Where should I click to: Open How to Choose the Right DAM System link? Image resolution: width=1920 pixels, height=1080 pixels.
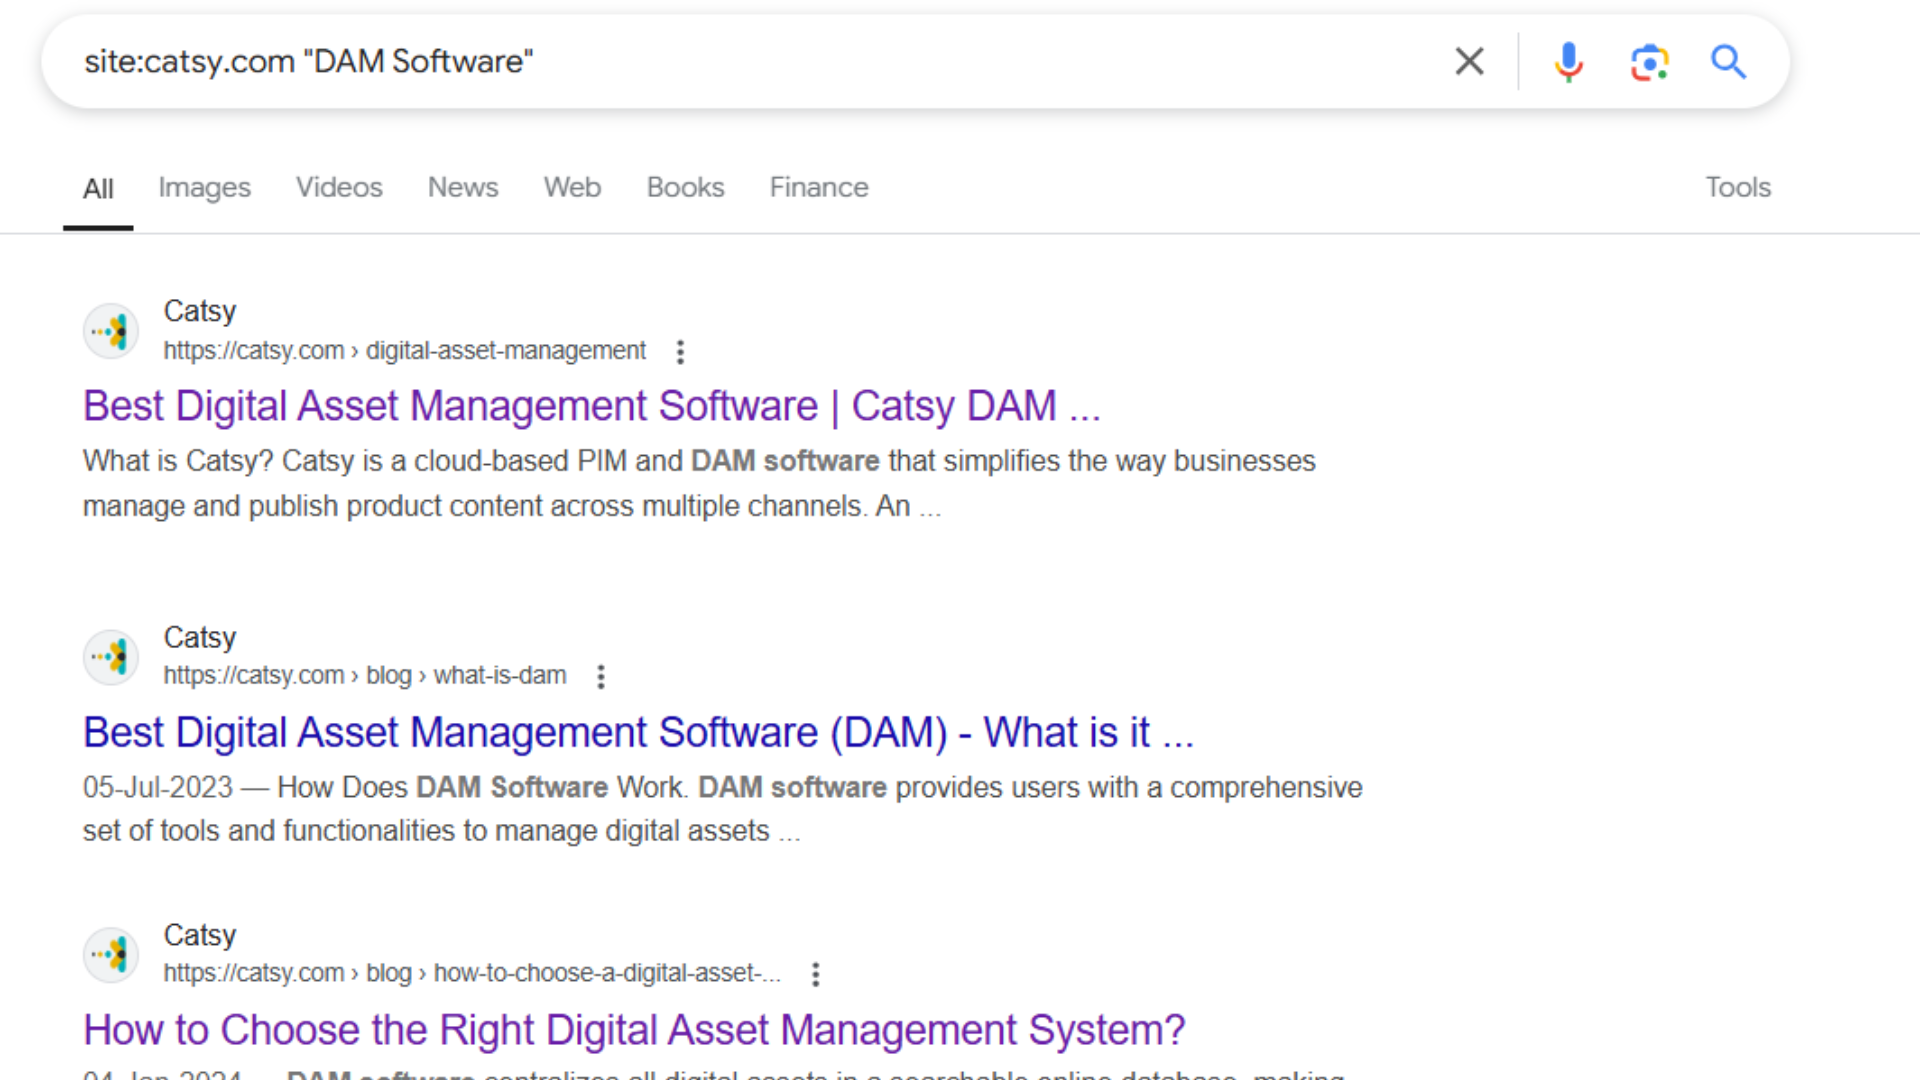tap(634, 1030)
